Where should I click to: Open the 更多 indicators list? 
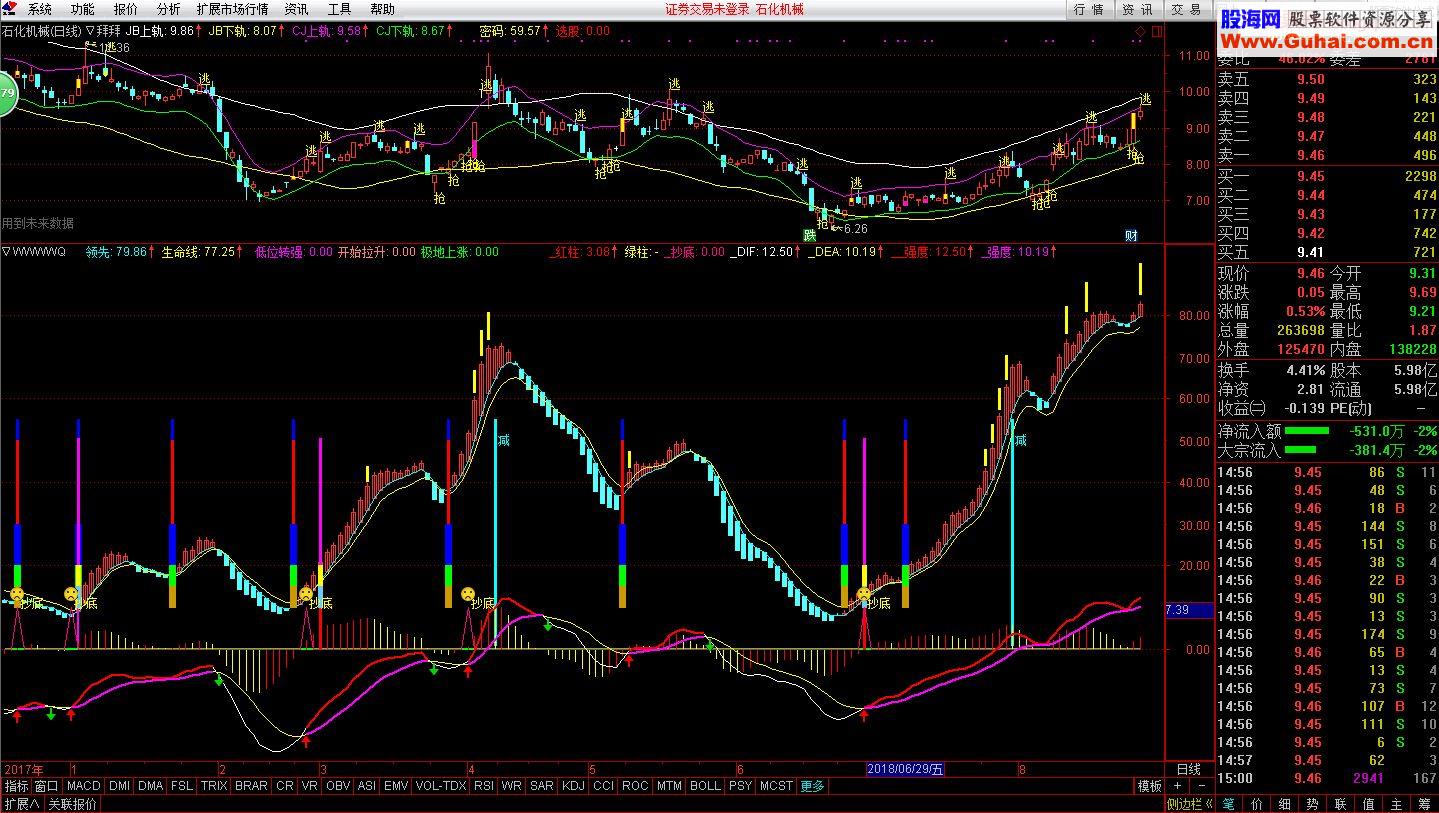point(813,786)
